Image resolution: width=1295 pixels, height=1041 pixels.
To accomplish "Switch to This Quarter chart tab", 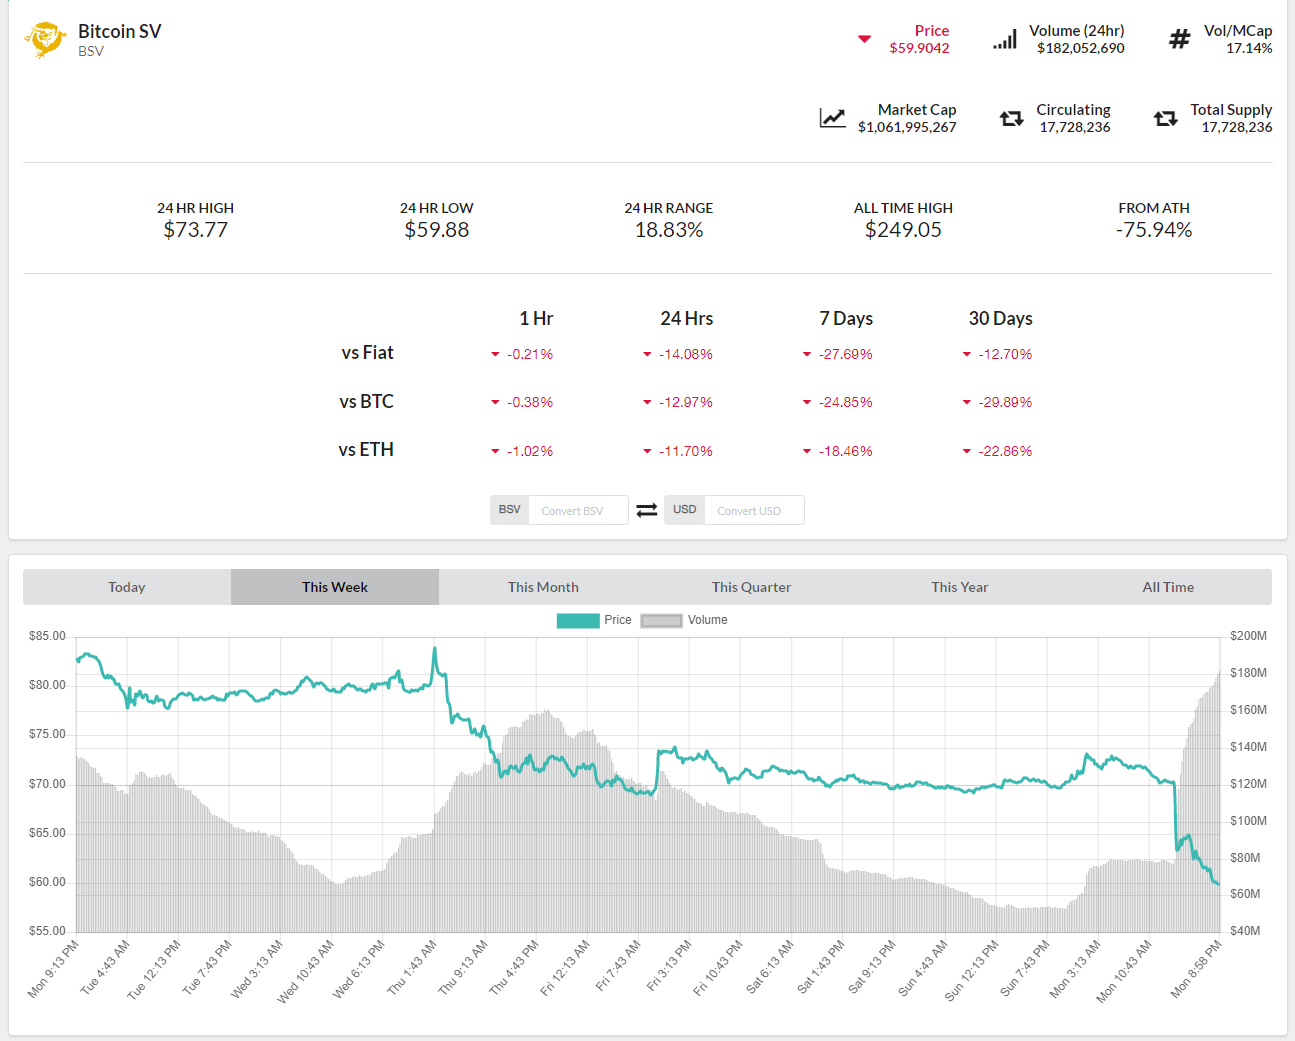I will [751, 587].
